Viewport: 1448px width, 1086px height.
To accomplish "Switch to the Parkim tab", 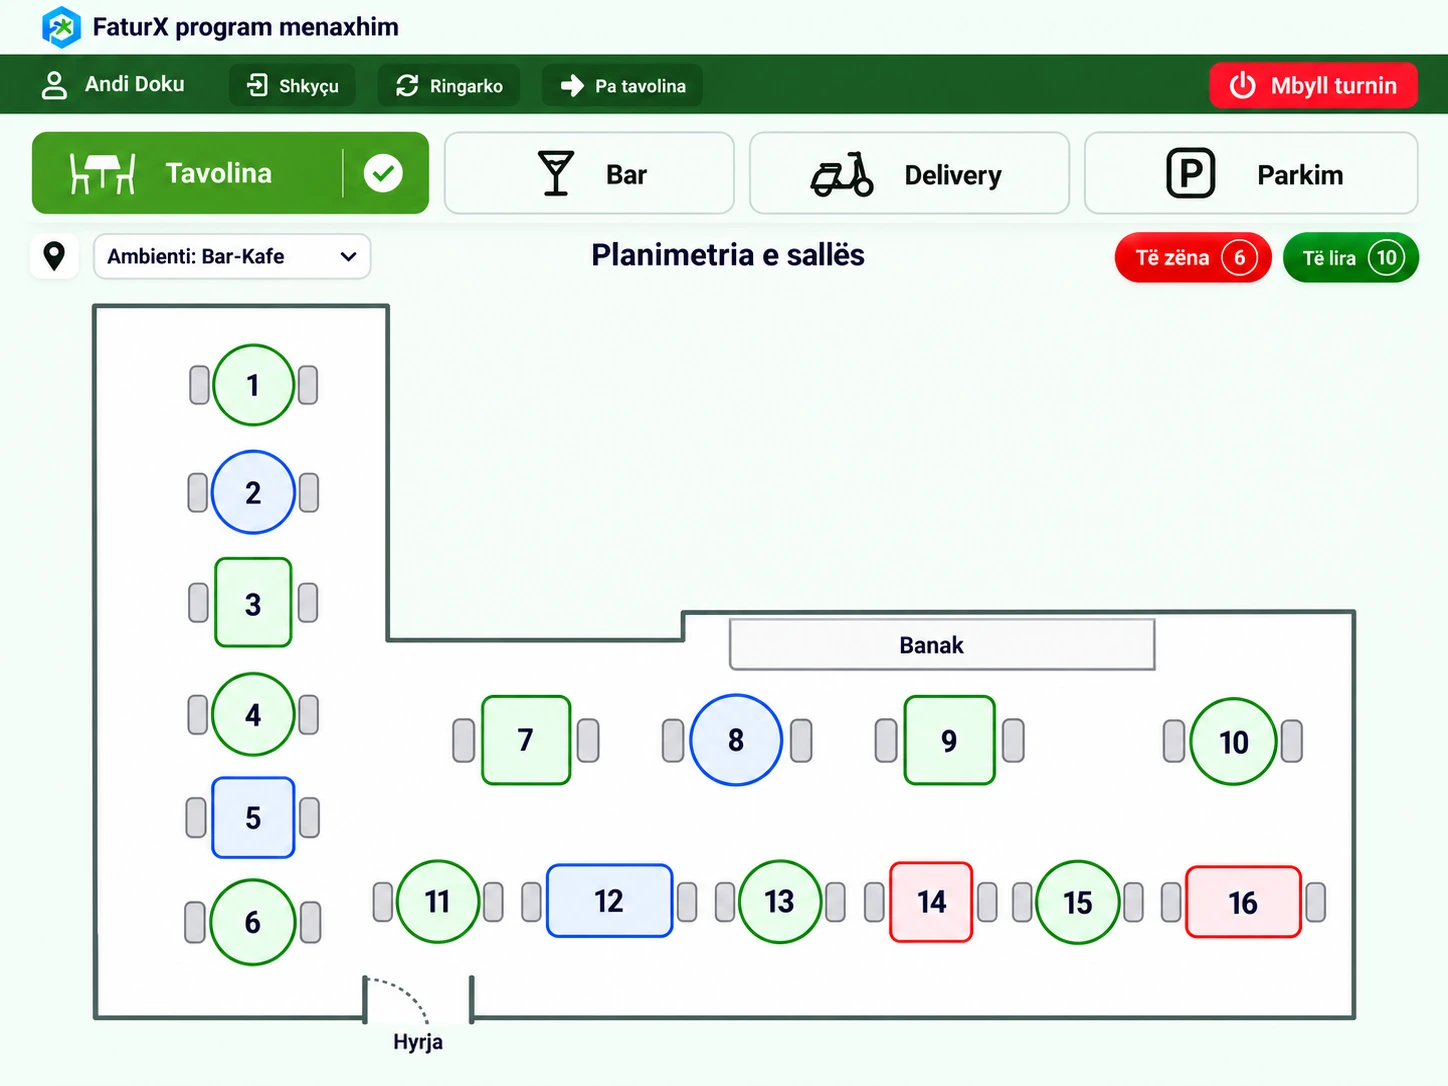I will click(x=1251, y=173).
